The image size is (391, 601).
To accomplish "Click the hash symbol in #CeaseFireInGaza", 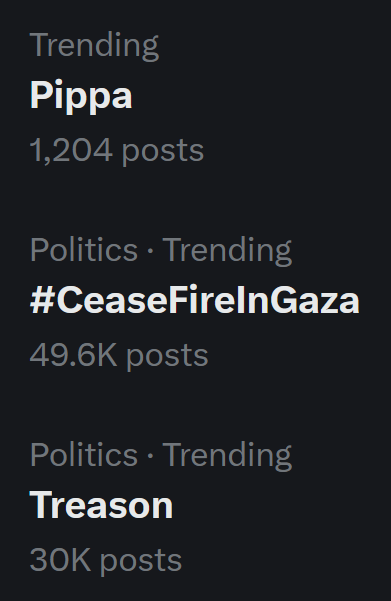I will tap(42, 300).
